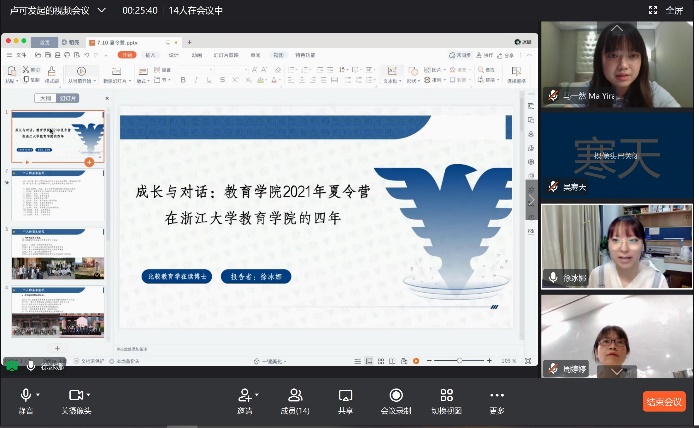699x428 pixels.
Task: Click the red End Meeting button
Action: coord(664,401)
